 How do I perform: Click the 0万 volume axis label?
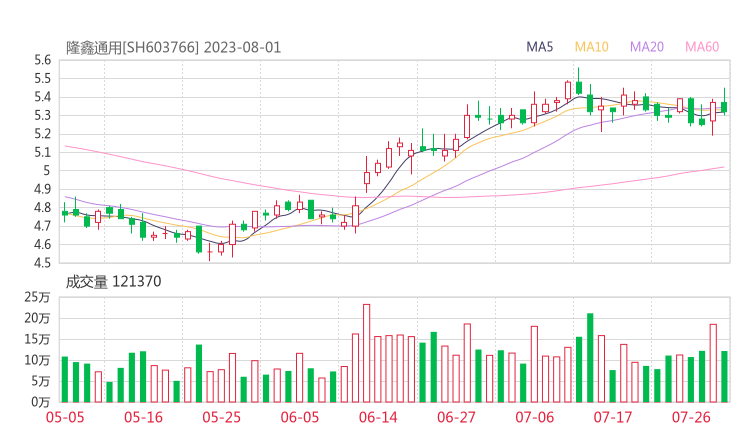41,402
